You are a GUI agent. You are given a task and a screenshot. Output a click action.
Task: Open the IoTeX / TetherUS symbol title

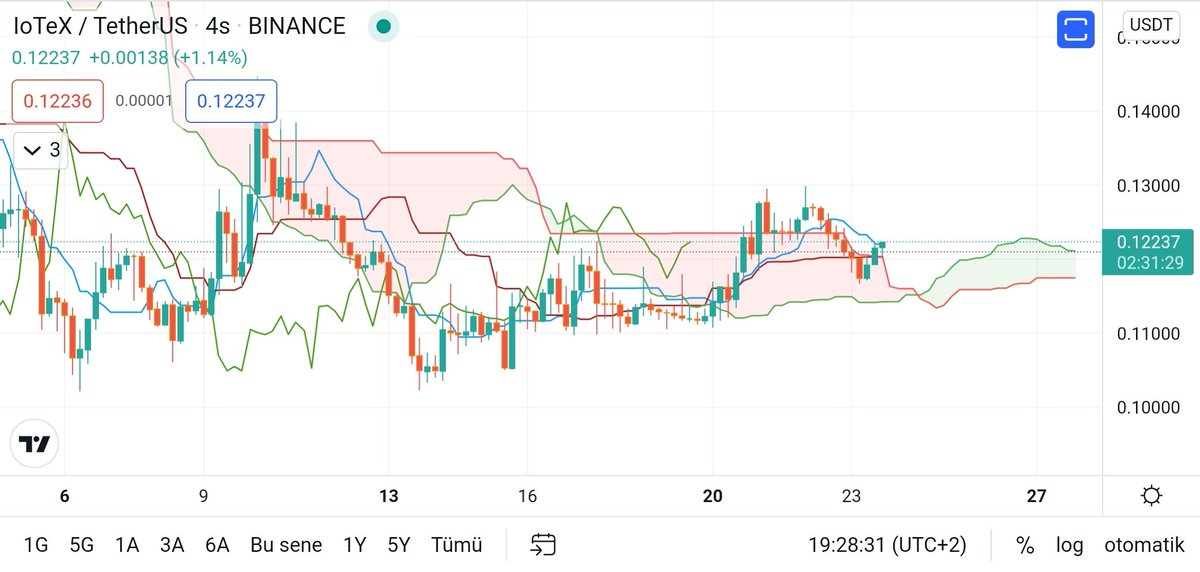[x=100, y=26]
